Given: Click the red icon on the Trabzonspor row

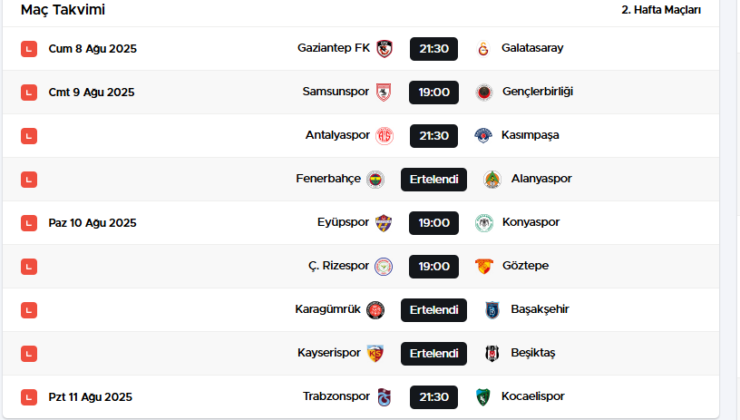Looking at the screenshot, I should coord(29,397).
